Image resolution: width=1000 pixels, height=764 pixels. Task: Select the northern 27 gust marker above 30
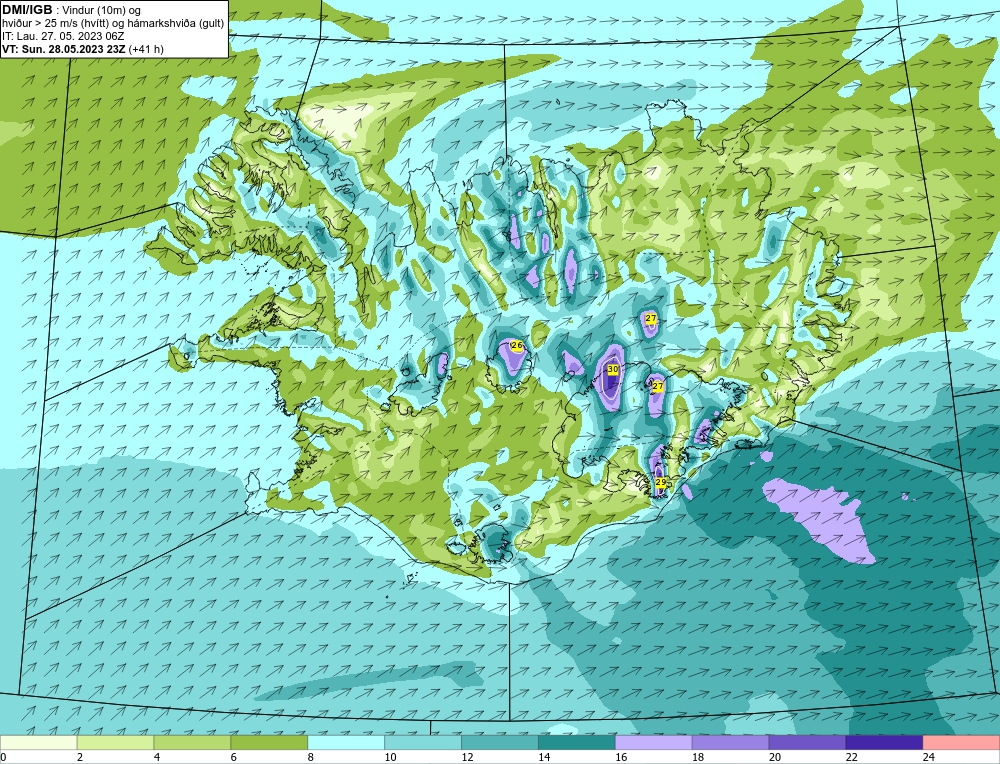[x=651, y=318]
